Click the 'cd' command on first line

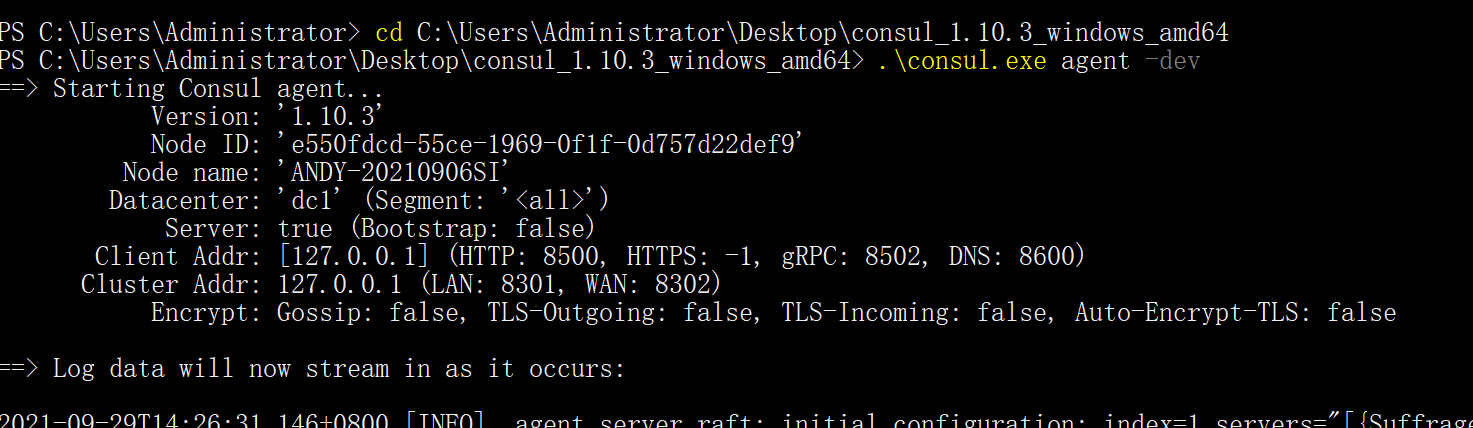[389, 33]
